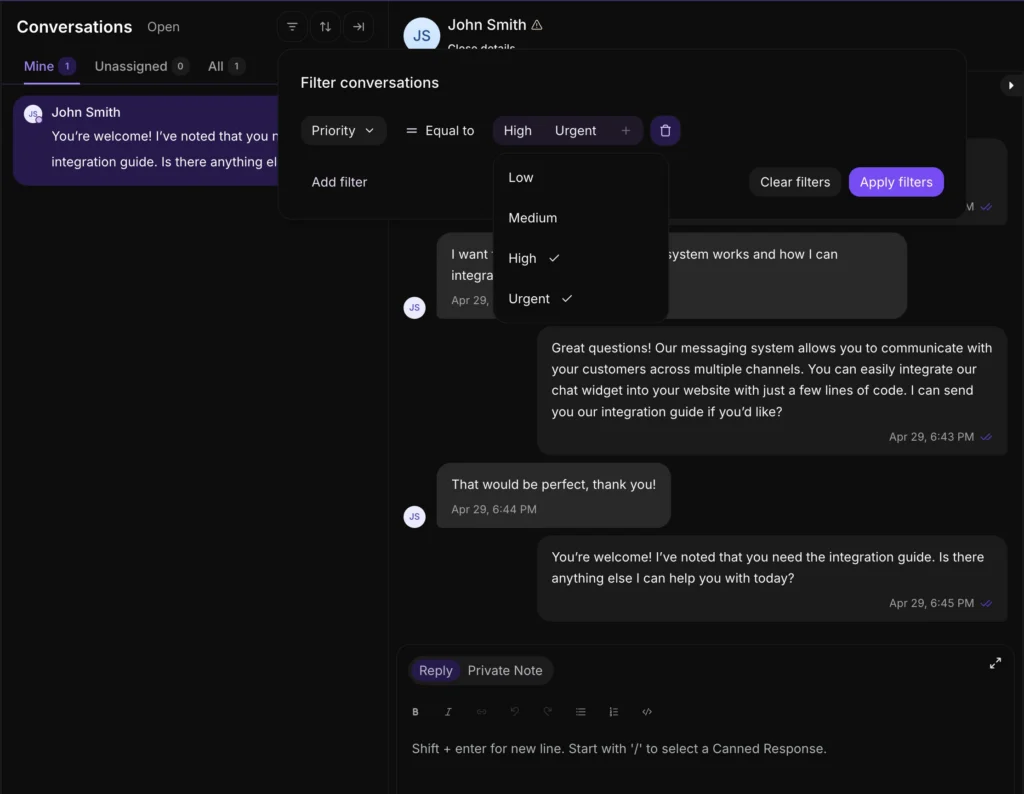Open the Equal to operator selector
This screenshot has height=794, width=1024.
(x=440, y=131)
